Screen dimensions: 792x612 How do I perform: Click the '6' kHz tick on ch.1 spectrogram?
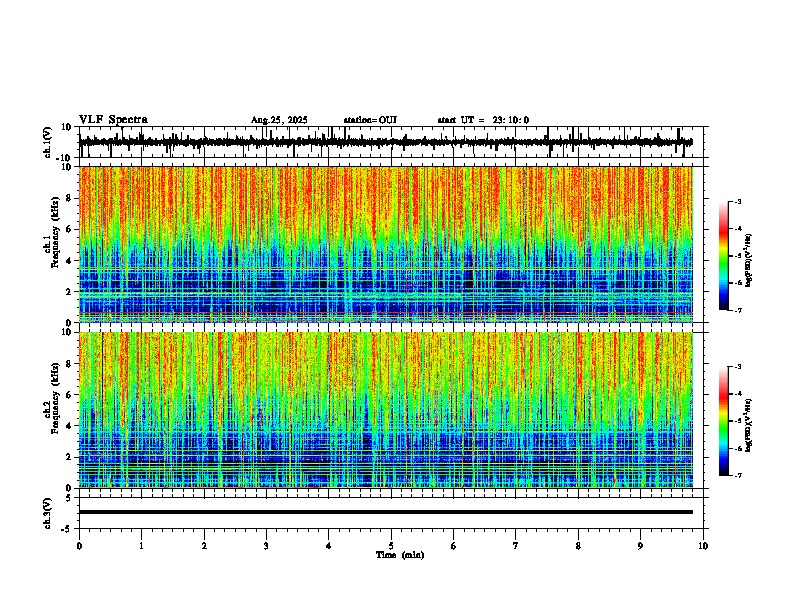[70, 230]
